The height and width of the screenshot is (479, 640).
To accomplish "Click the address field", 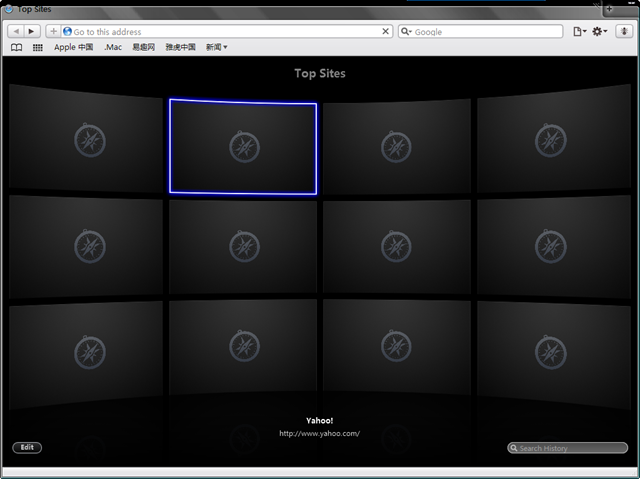I will click(227, 31).
